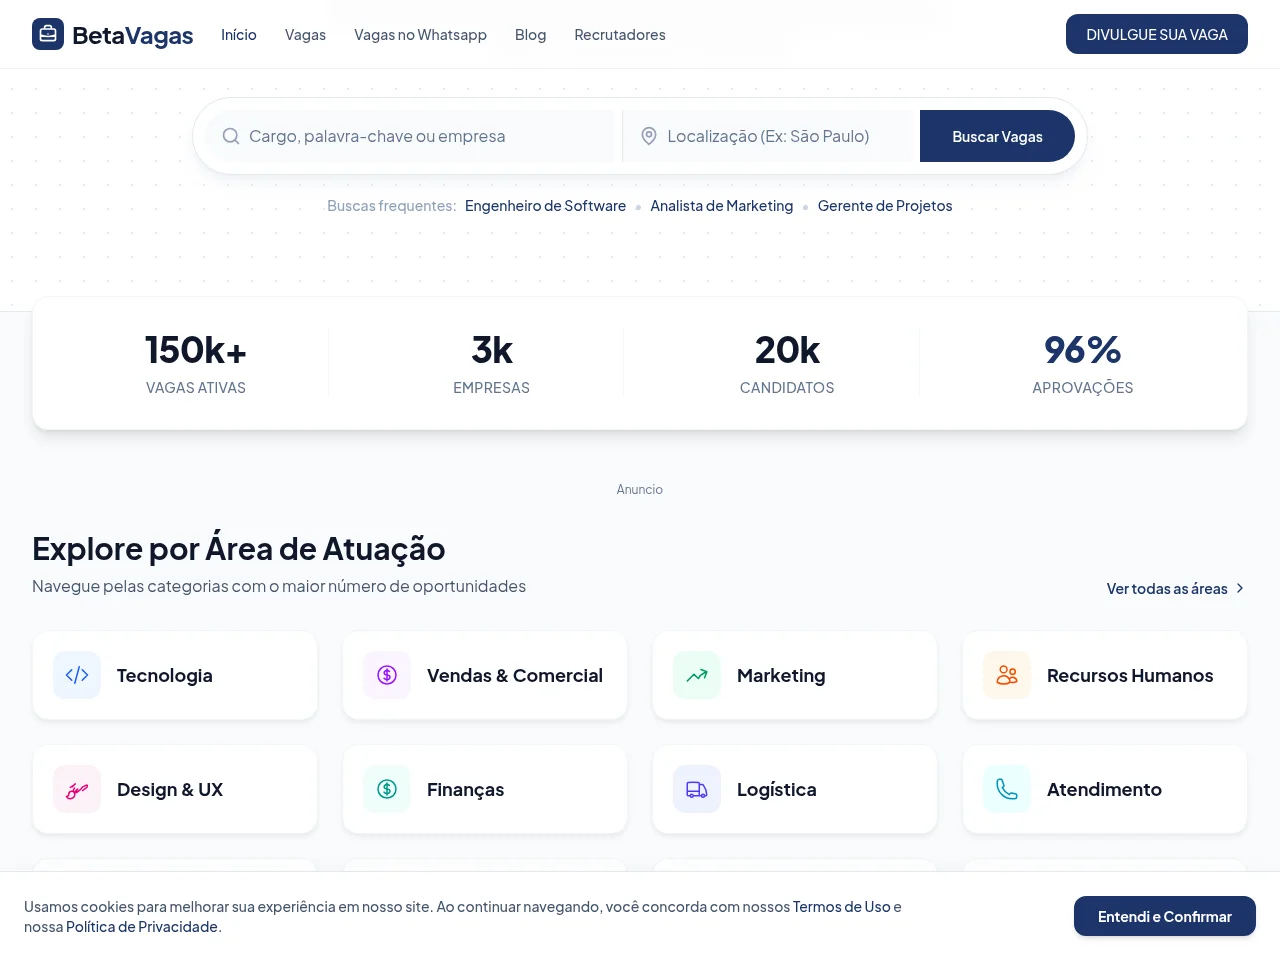Image resolution: width=1280 pixels, height=960 pixels.
Task: Click the location pin icon
Action: [x=649, y=136]
